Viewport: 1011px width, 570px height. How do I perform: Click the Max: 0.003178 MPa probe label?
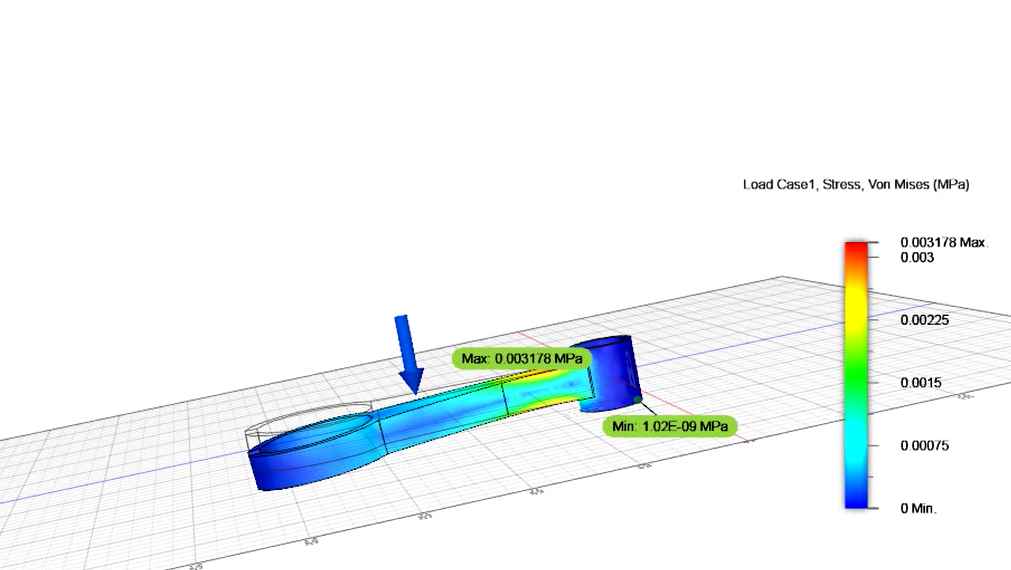tap(522, 359)
